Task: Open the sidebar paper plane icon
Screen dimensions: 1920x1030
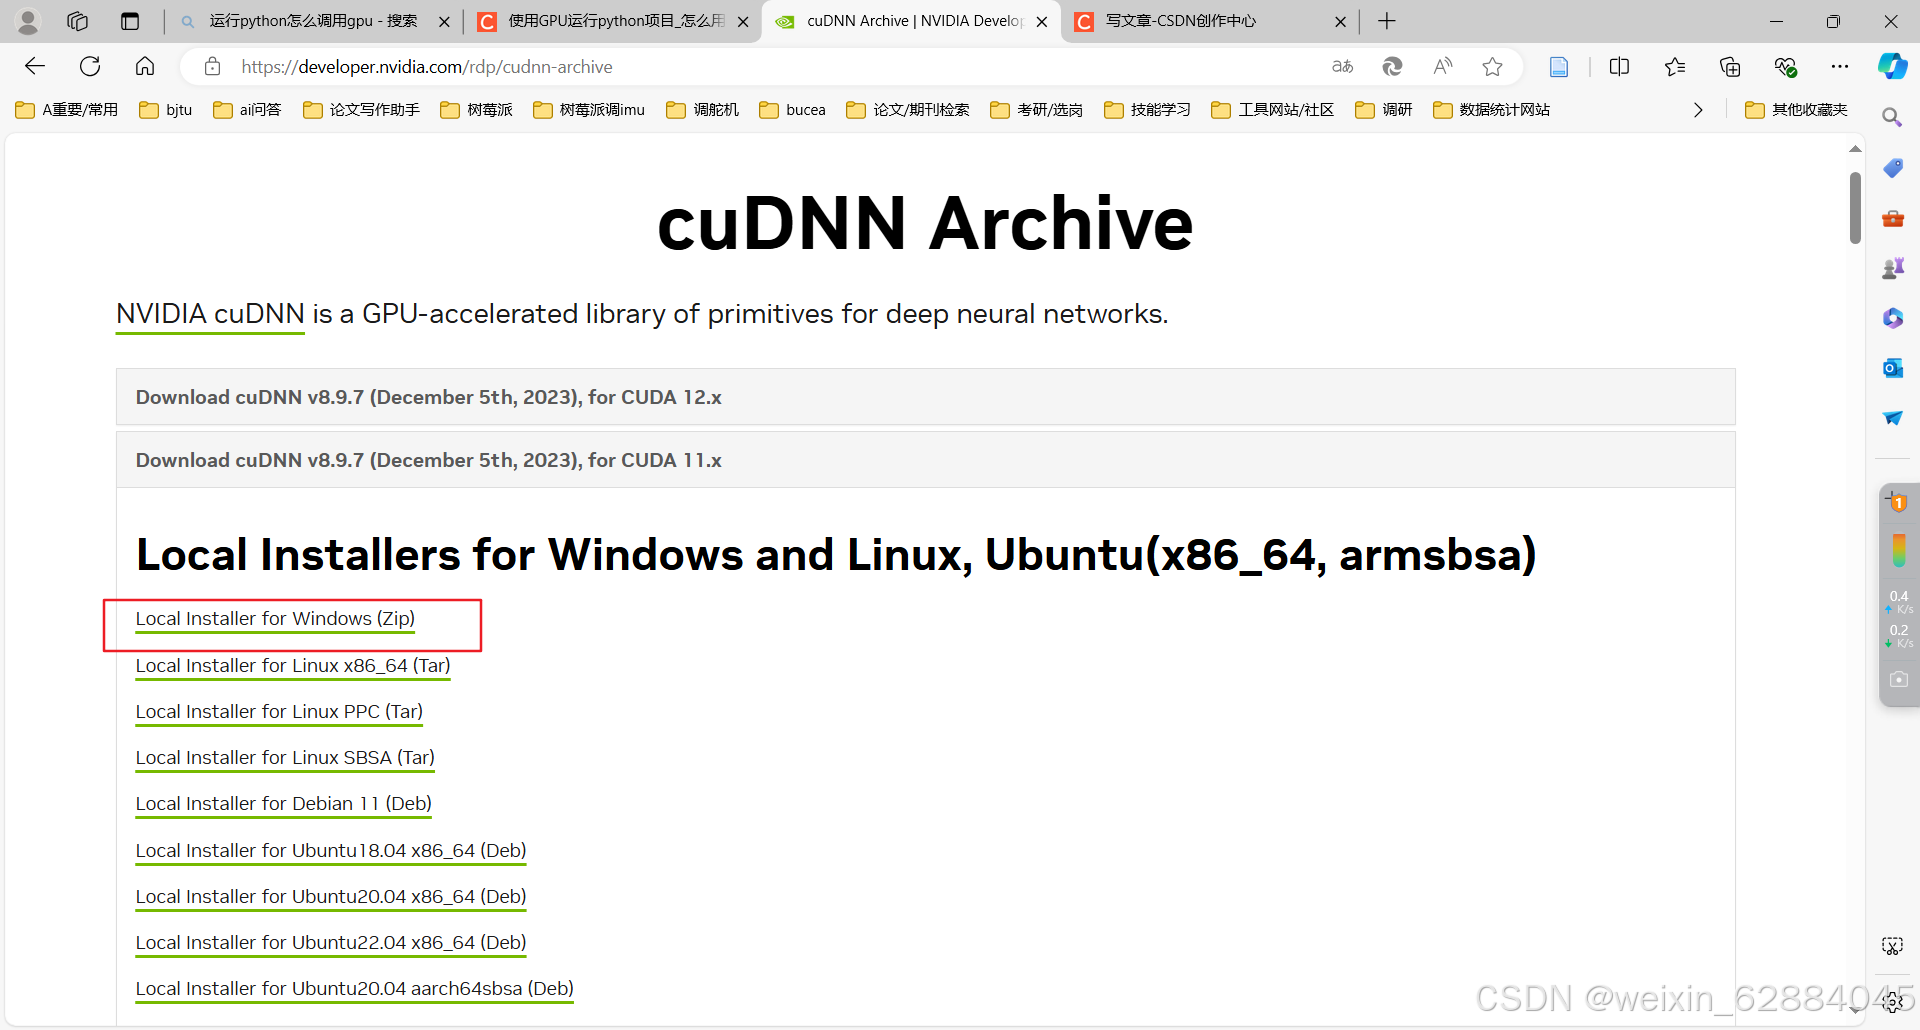Action: coord(1893,418)
